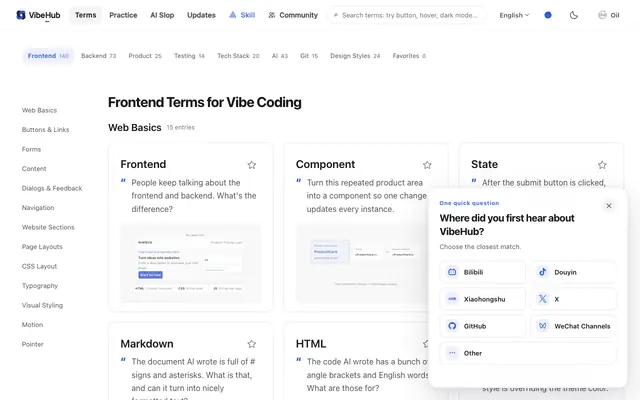Close the quick question survey popup
The height and width of the screenshot is (400, 640).
coord(609,206)
